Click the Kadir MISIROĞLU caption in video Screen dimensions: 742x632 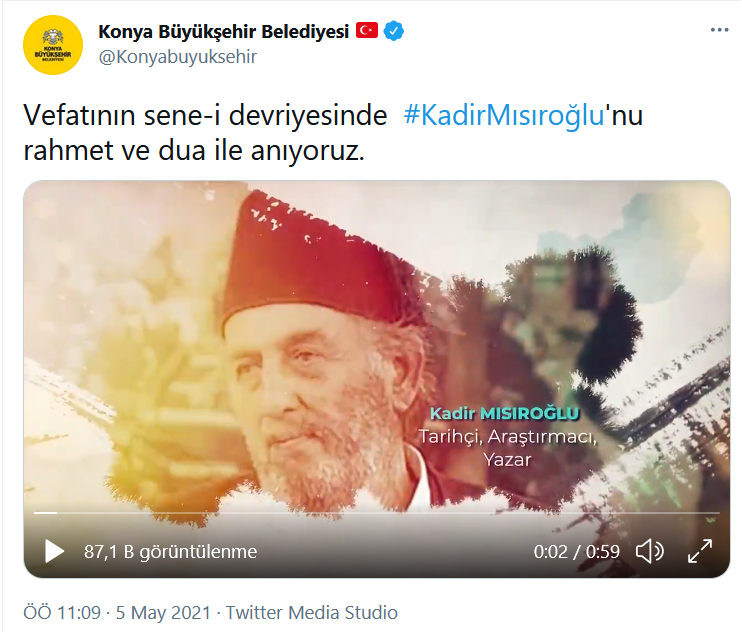pos(504,413)
